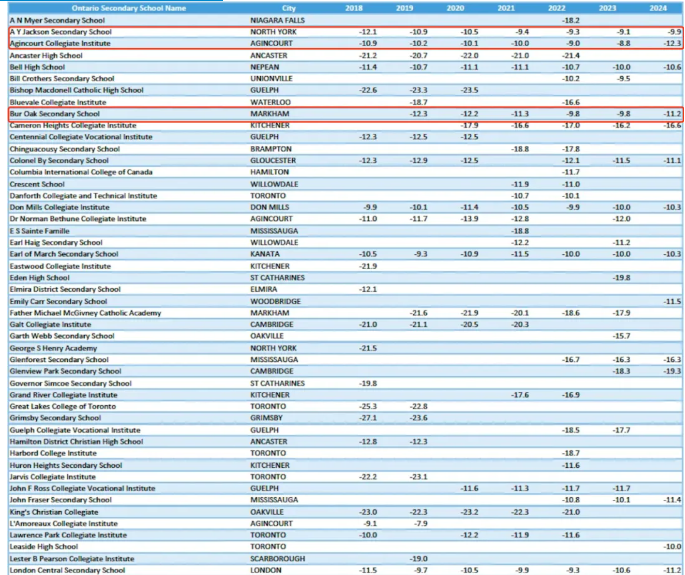Click the Ontario Secondary School Name column header

pyautogui.click(x=129, y=8)
